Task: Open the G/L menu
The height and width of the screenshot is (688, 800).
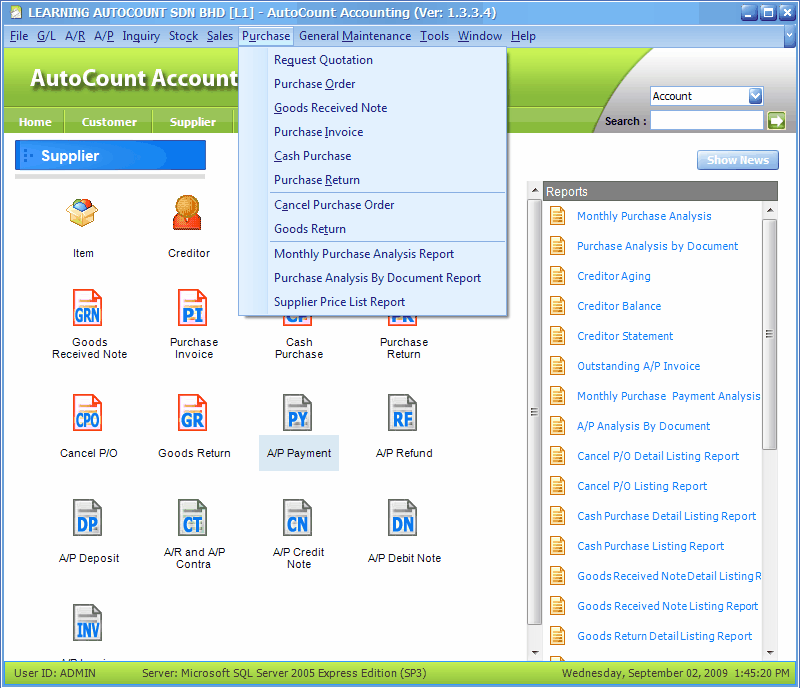Action: pyautogui.click(x=46, y=36)
